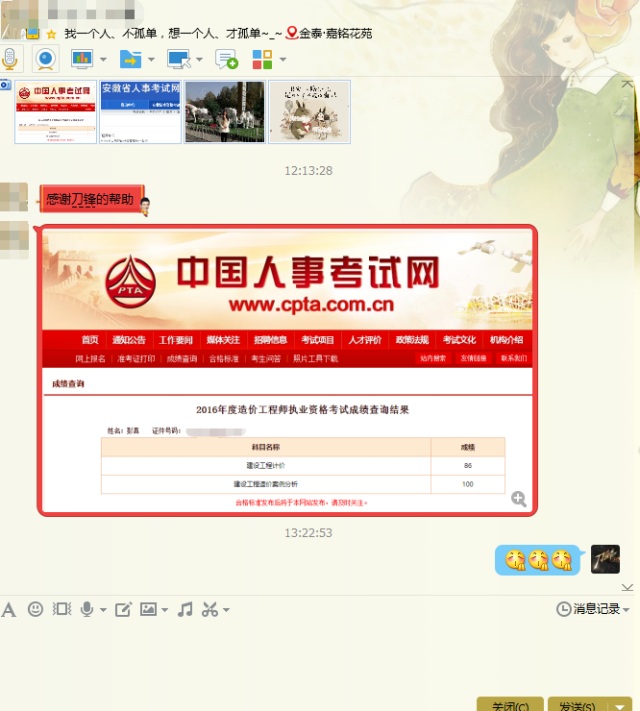The image size is (640, 711).
Task: Open the presentation demo screen icon
Action: point(82,59)
